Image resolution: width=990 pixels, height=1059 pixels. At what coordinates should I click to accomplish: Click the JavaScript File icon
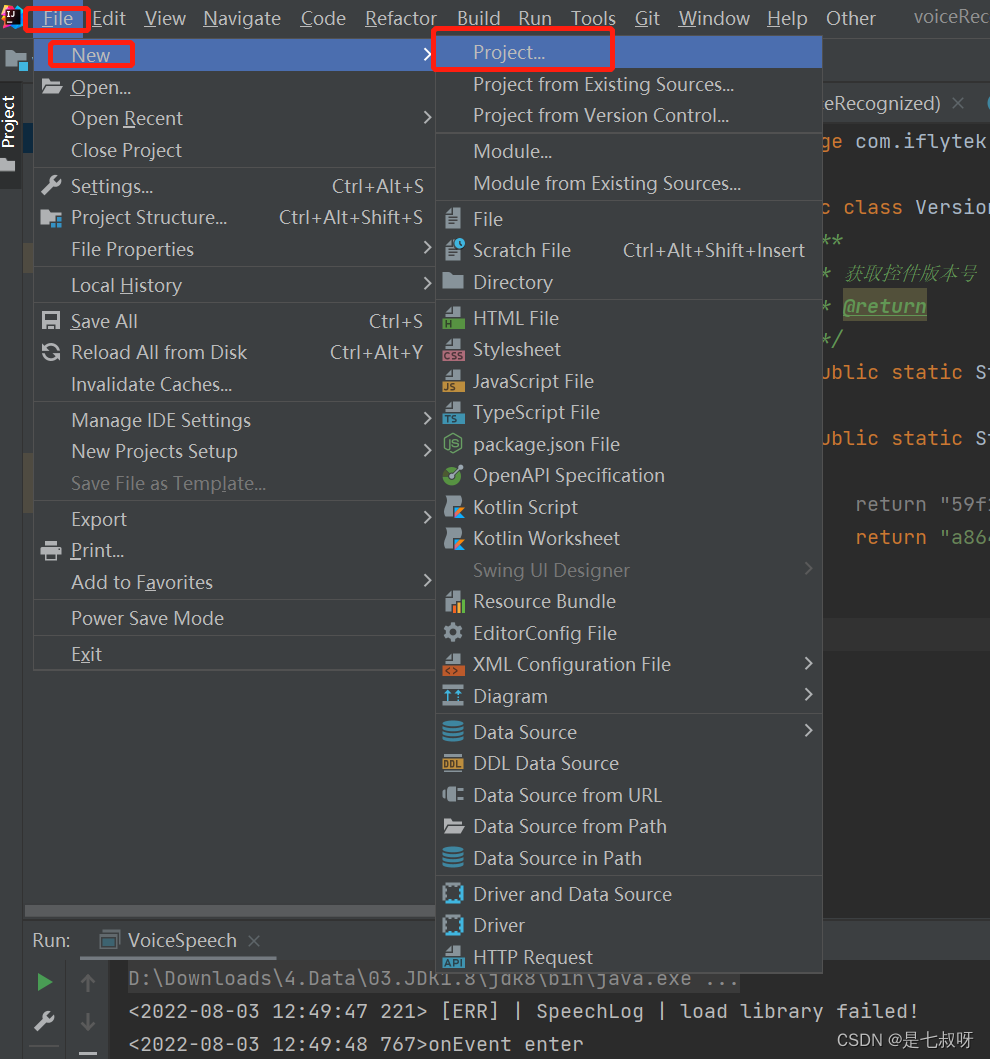pyautogui.click(x=453, y=382)
